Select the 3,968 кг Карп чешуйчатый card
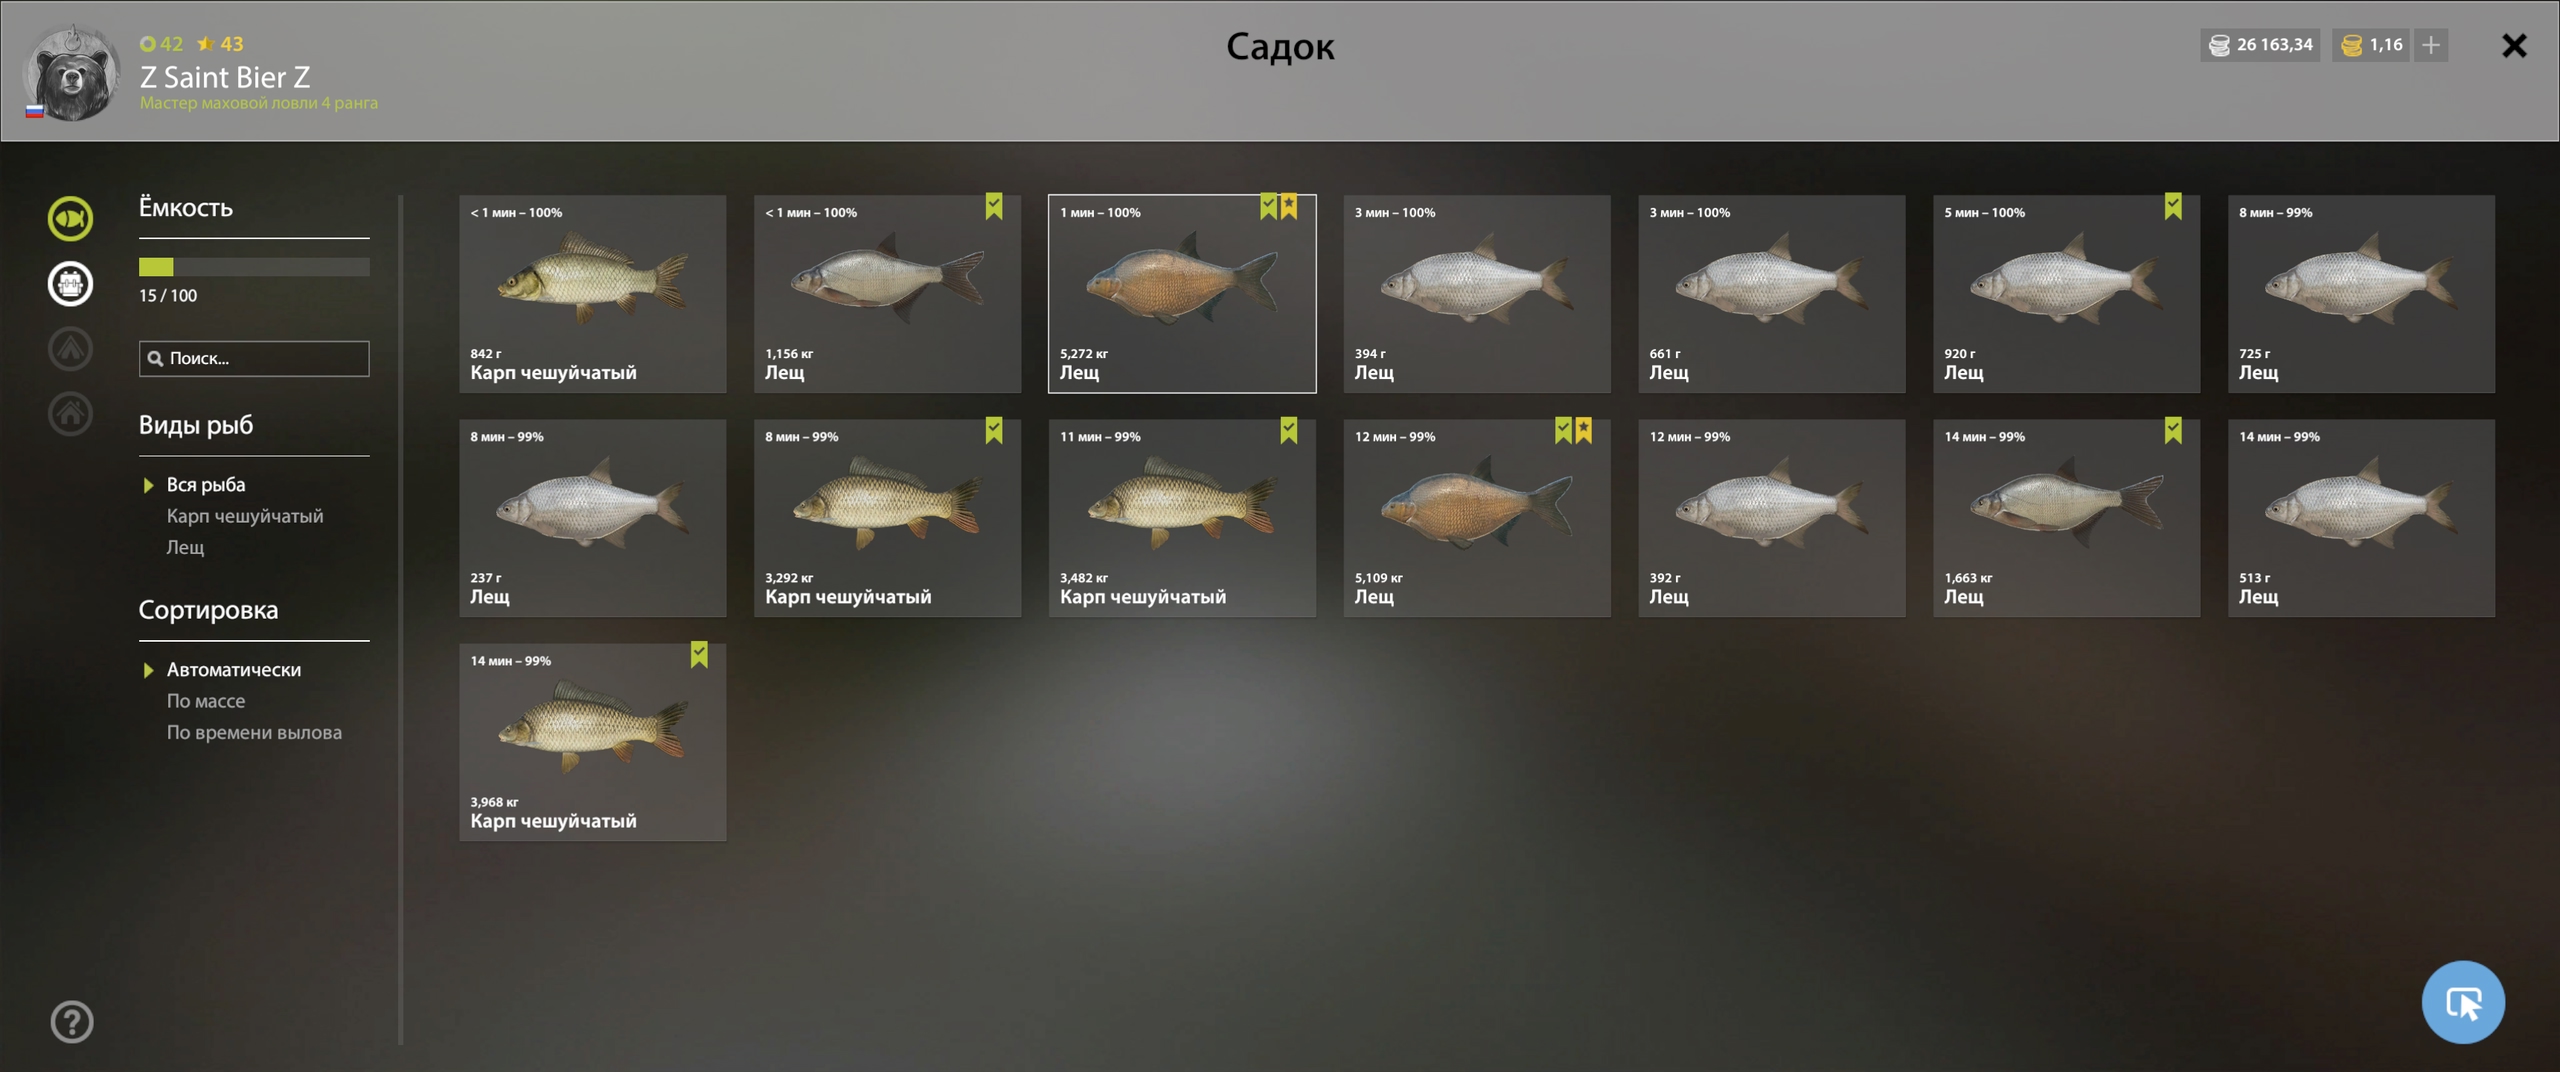The width and height of the screenshot is (2560, 1072). (x=592, y=742)
